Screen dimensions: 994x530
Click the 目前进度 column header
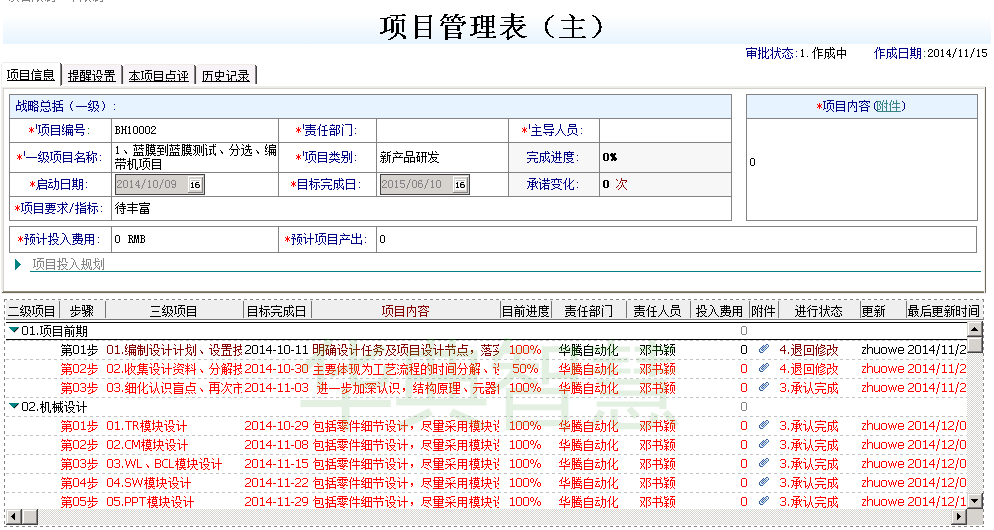[526, 311]
